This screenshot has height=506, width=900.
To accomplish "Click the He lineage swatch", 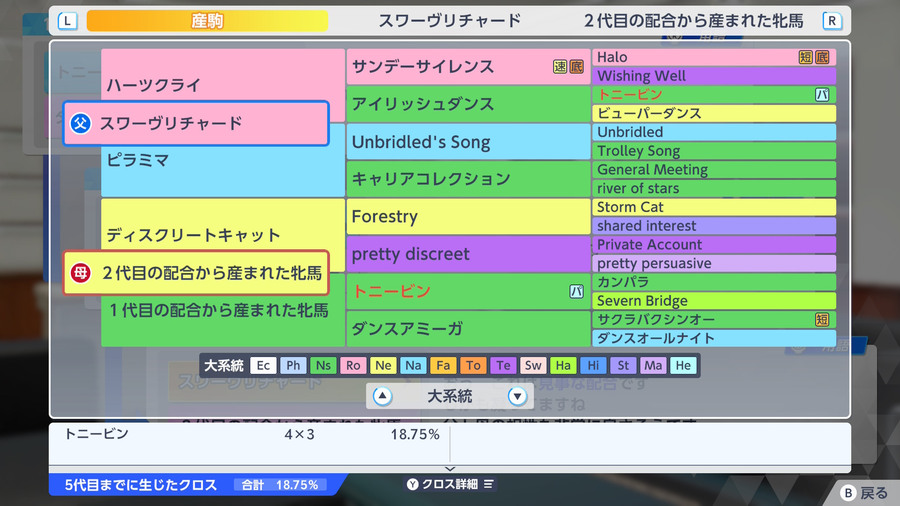I will point(683,365).
